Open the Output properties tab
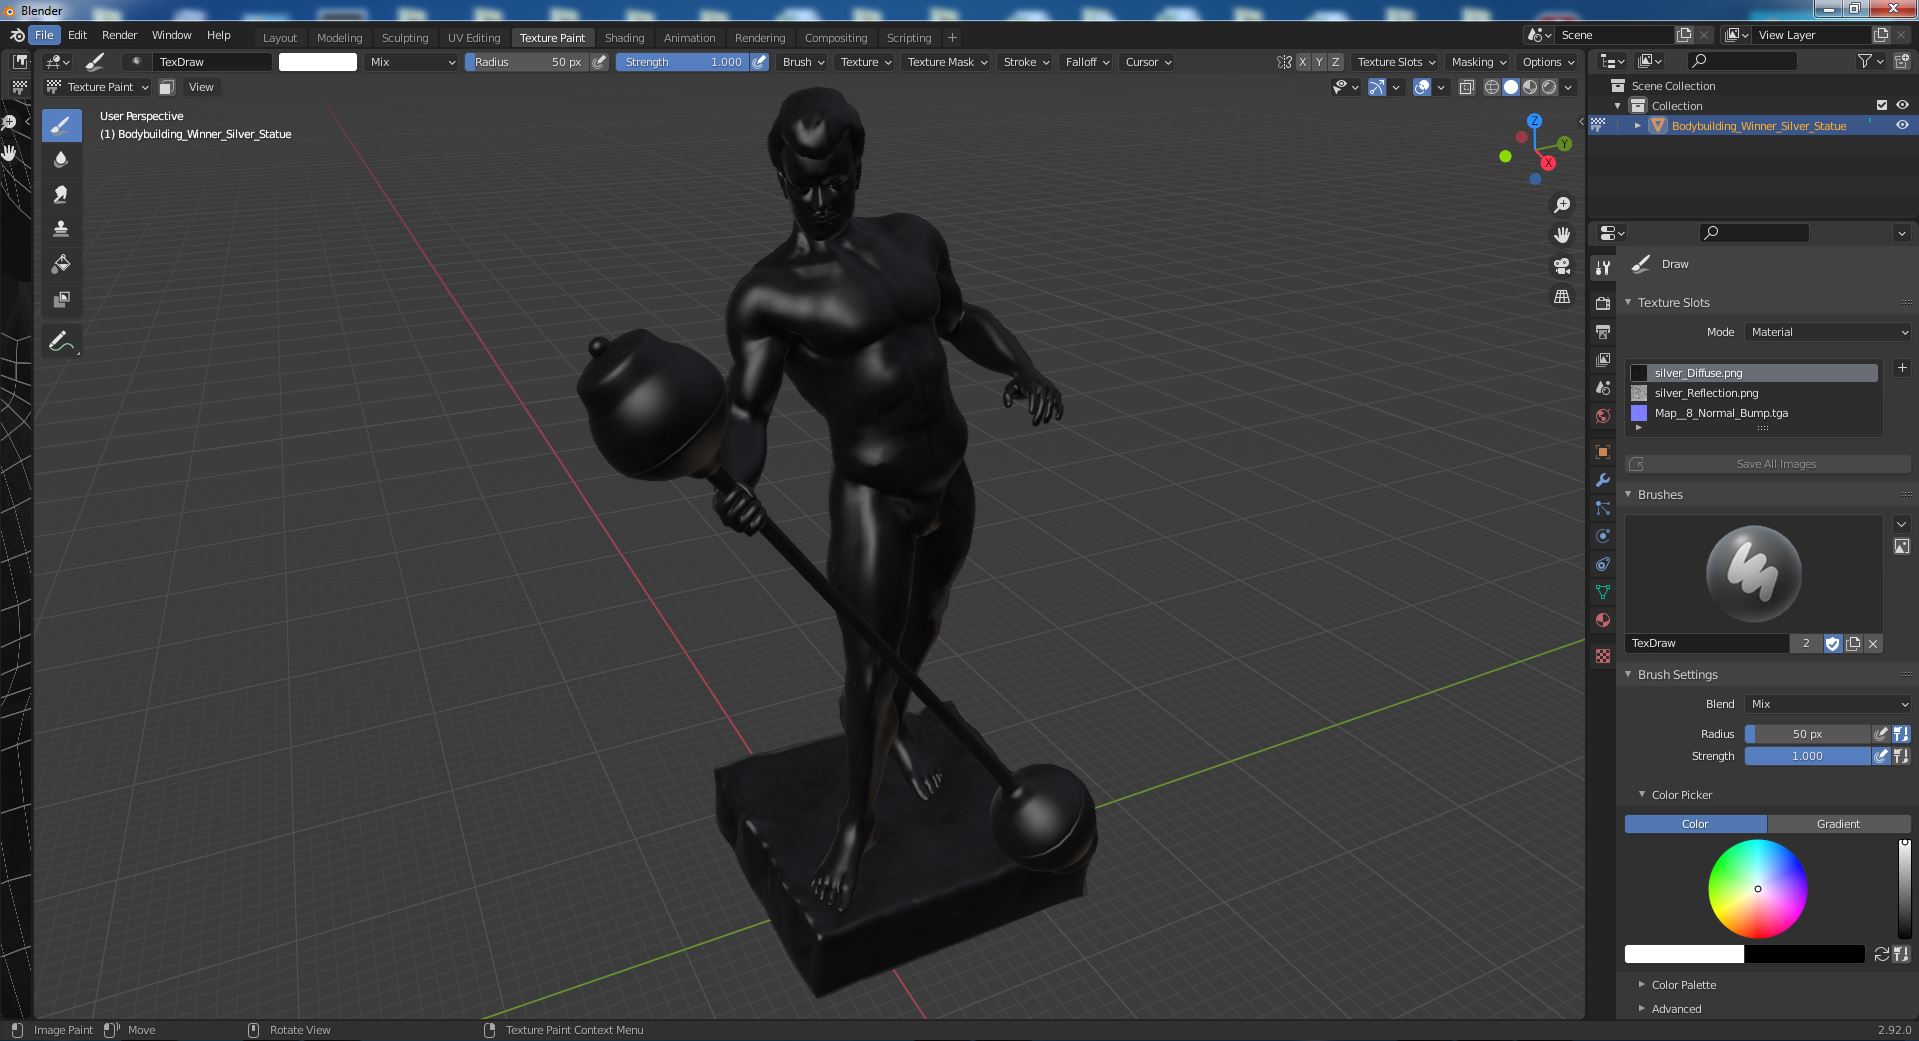This screenshot has width=1919, height=1041. coord(1603,331)
